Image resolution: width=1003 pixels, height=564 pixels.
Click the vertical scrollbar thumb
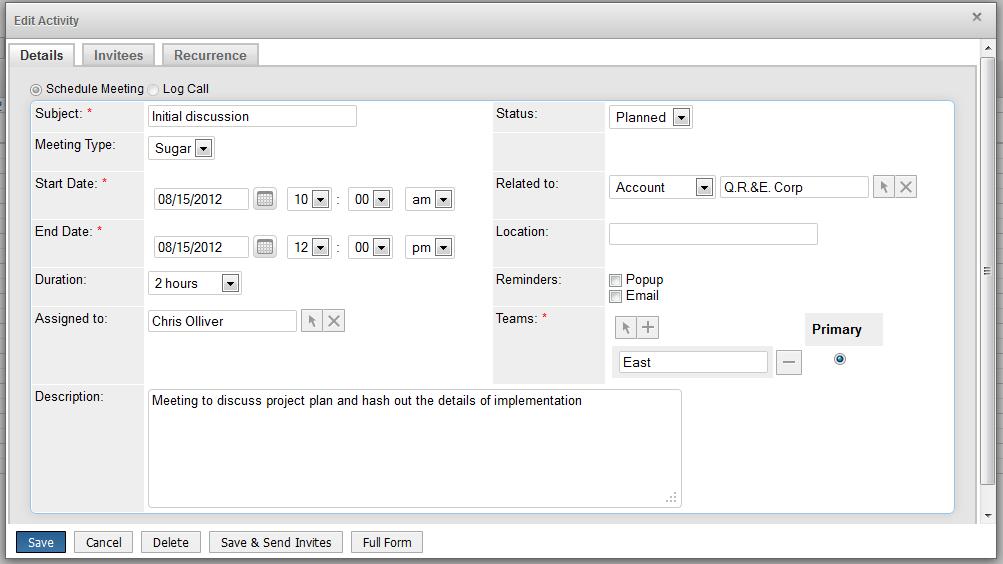pos(988,270)
